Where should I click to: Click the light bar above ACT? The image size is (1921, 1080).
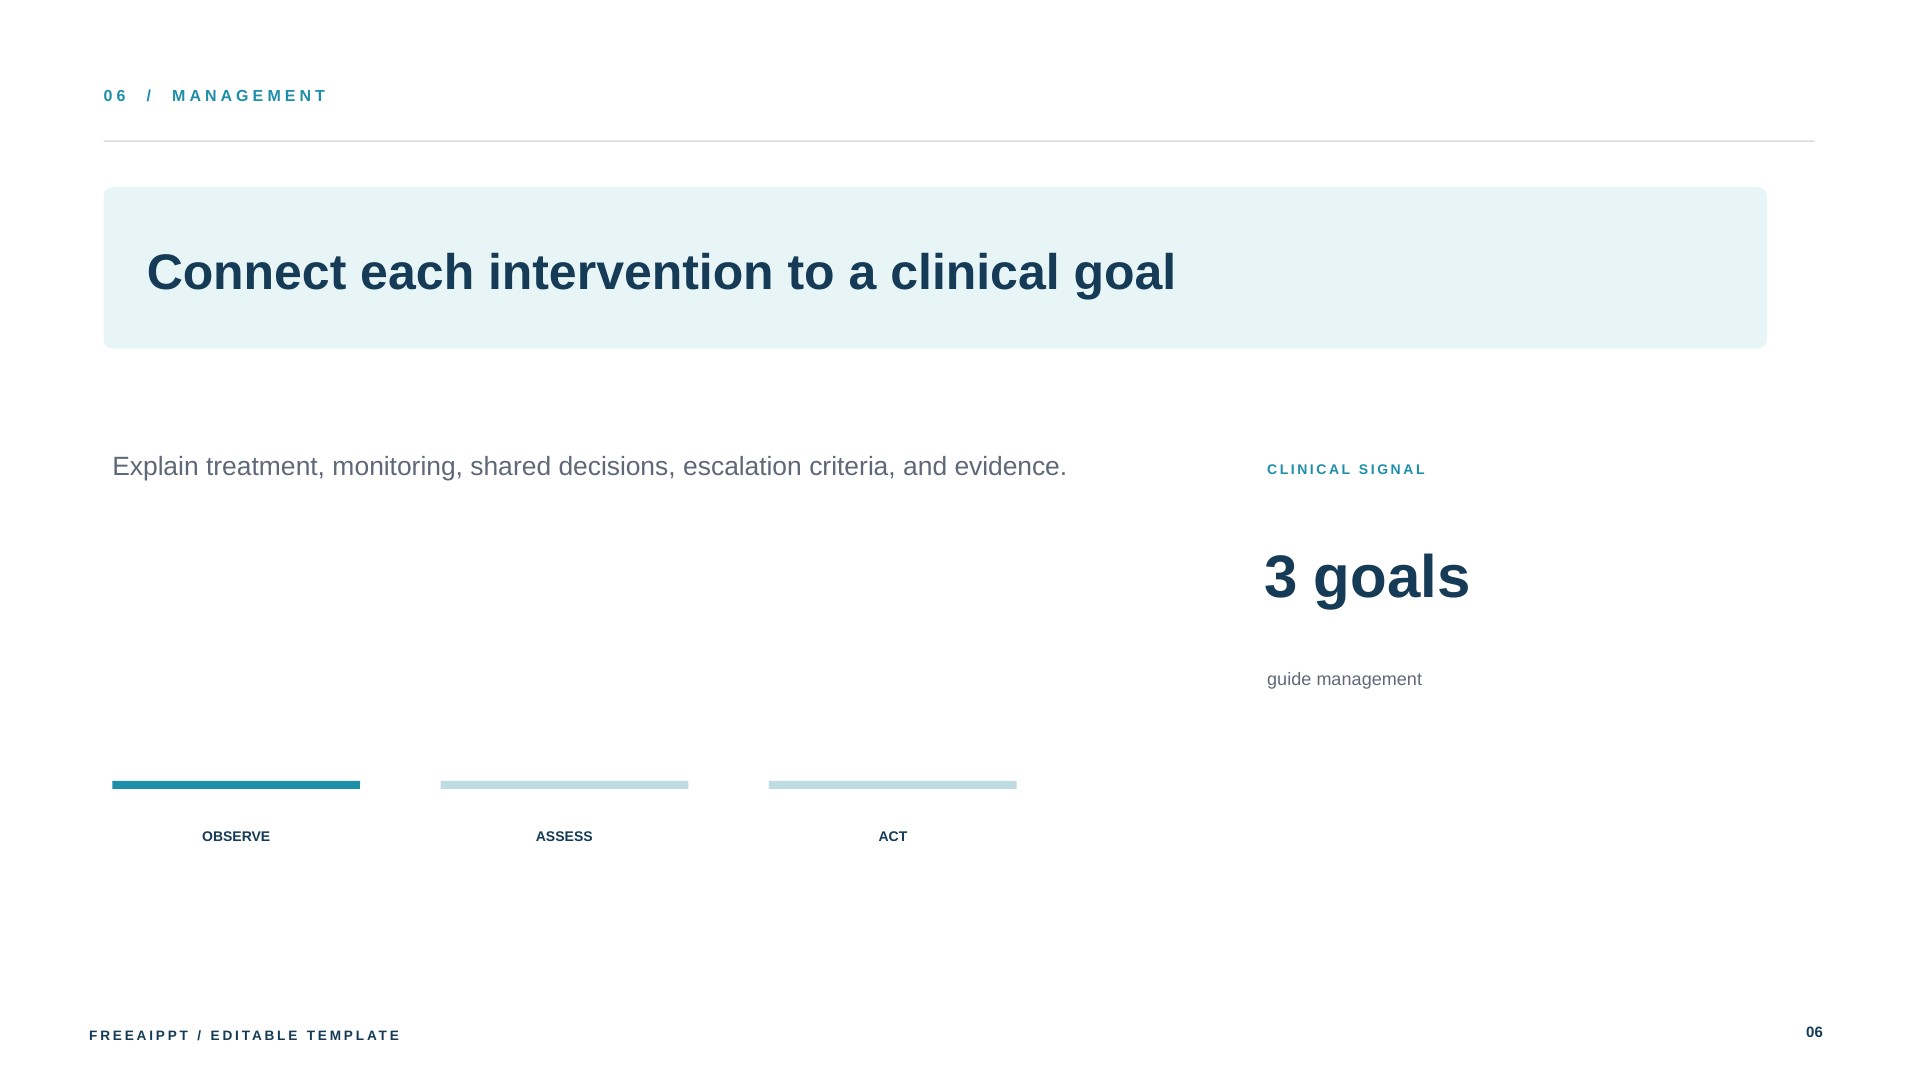click(892, 785)
